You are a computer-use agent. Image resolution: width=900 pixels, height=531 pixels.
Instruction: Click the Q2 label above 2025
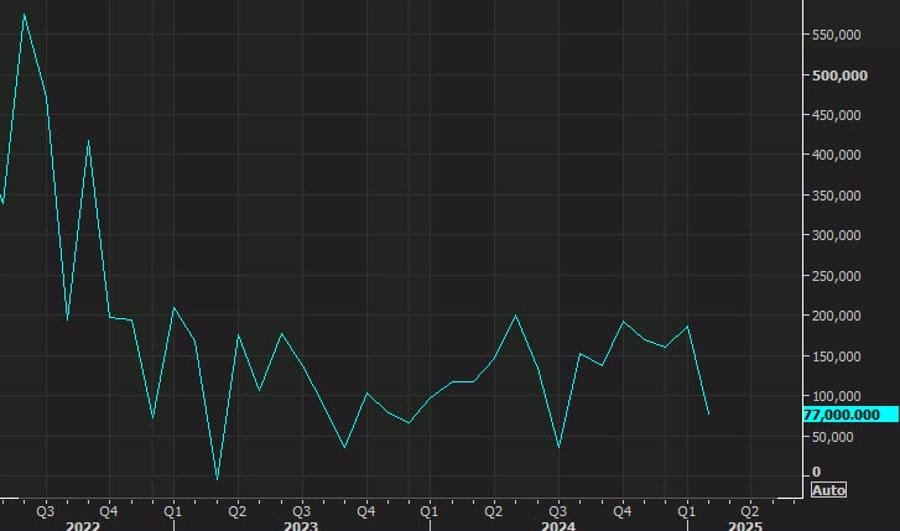click(x=750, y=509)
